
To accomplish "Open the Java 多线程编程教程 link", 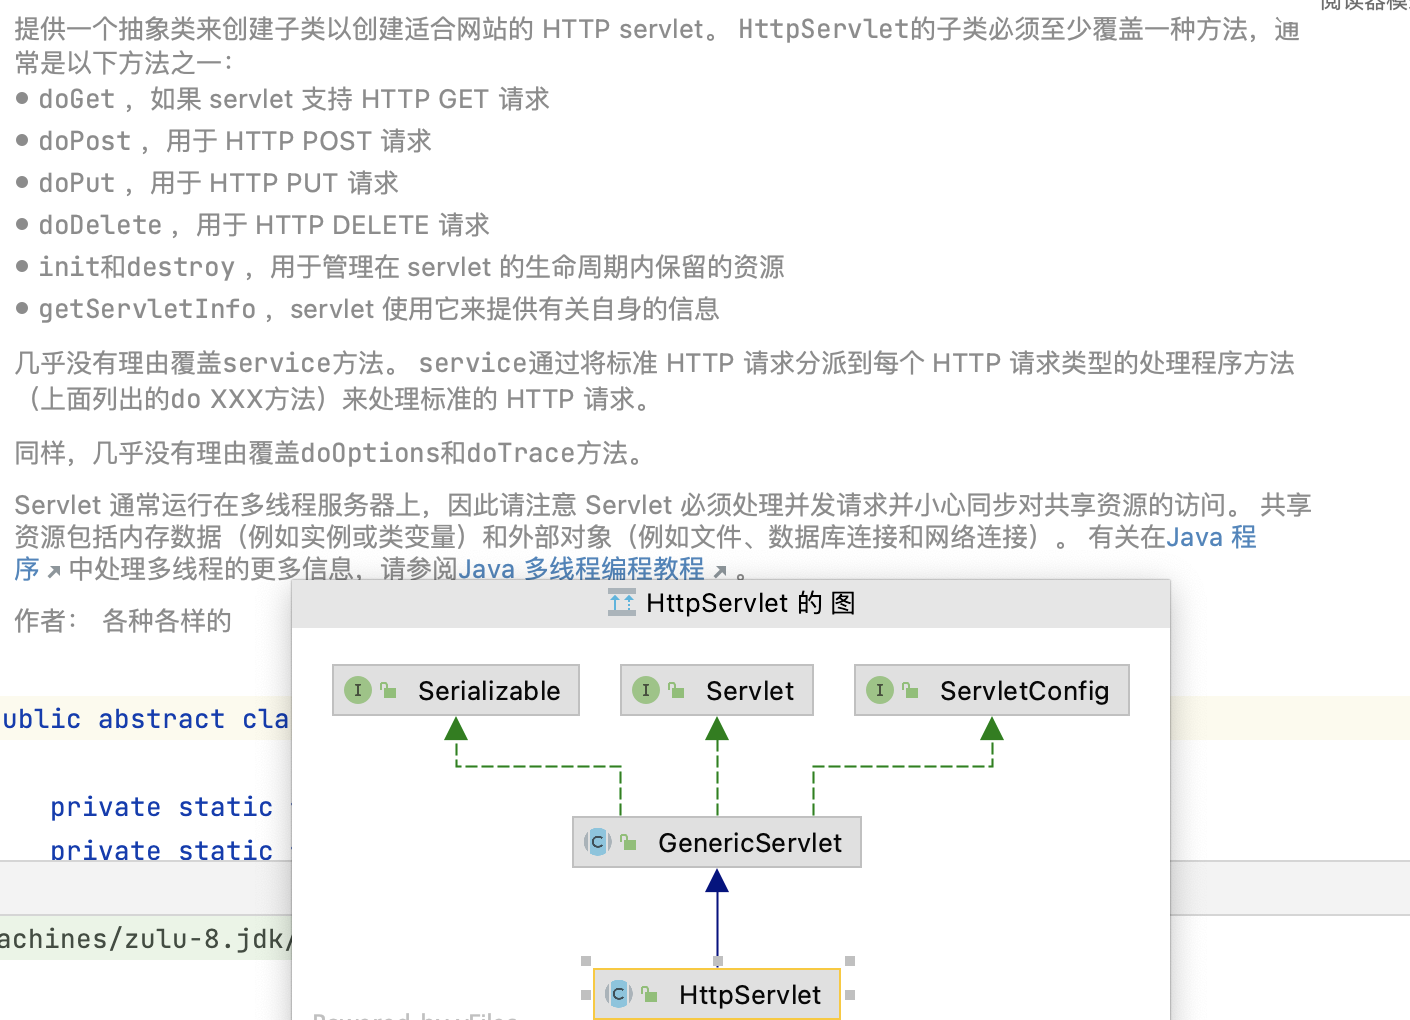I will (581, 569).
